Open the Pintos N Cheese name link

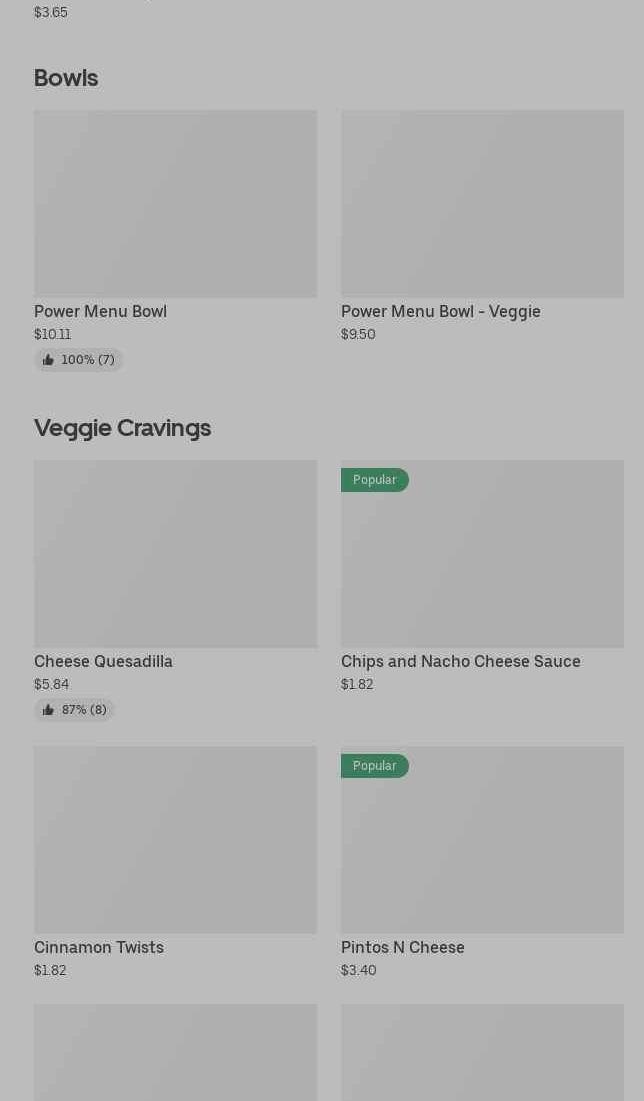(402, 948)
